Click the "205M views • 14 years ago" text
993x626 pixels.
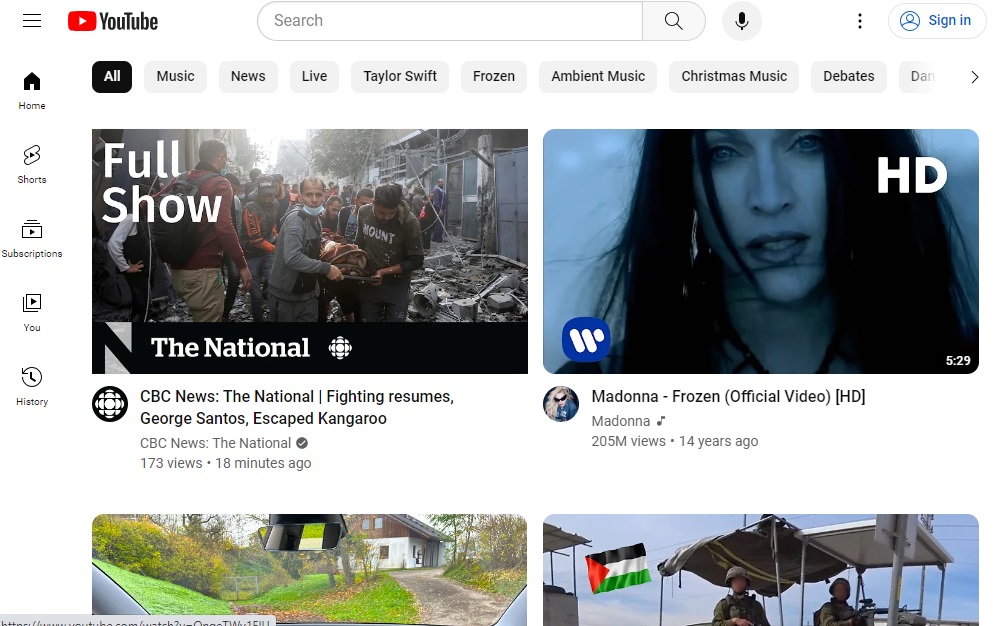[x=674, y=442]
